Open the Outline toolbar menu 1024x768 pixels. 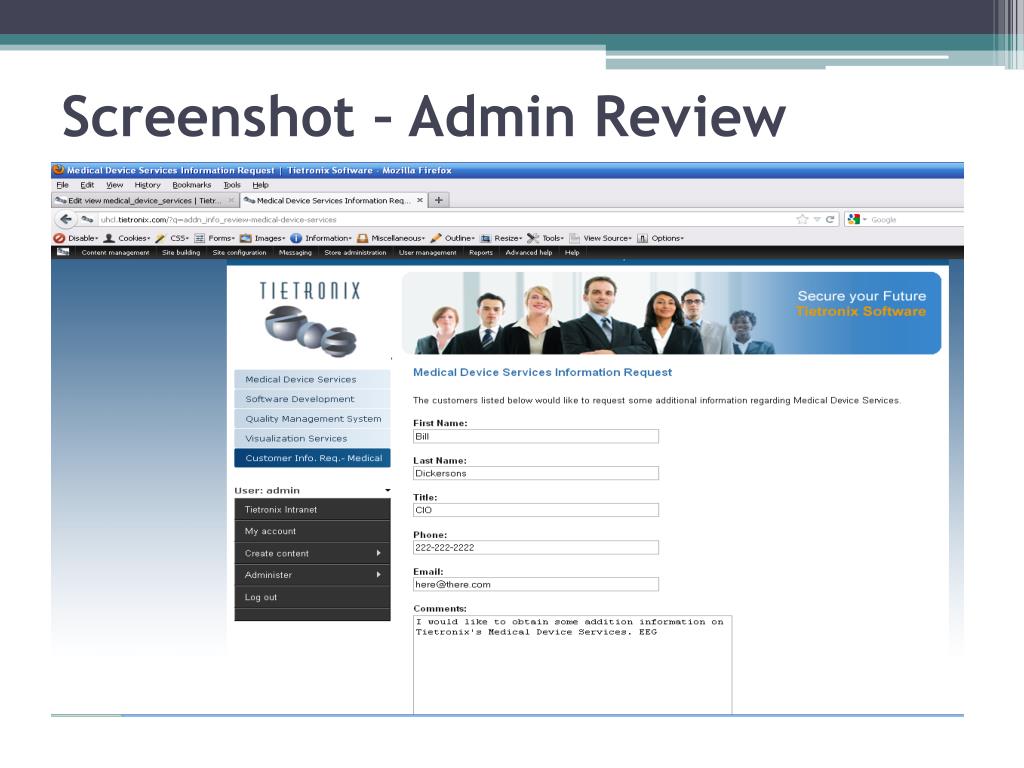click(x=452, y=238)
